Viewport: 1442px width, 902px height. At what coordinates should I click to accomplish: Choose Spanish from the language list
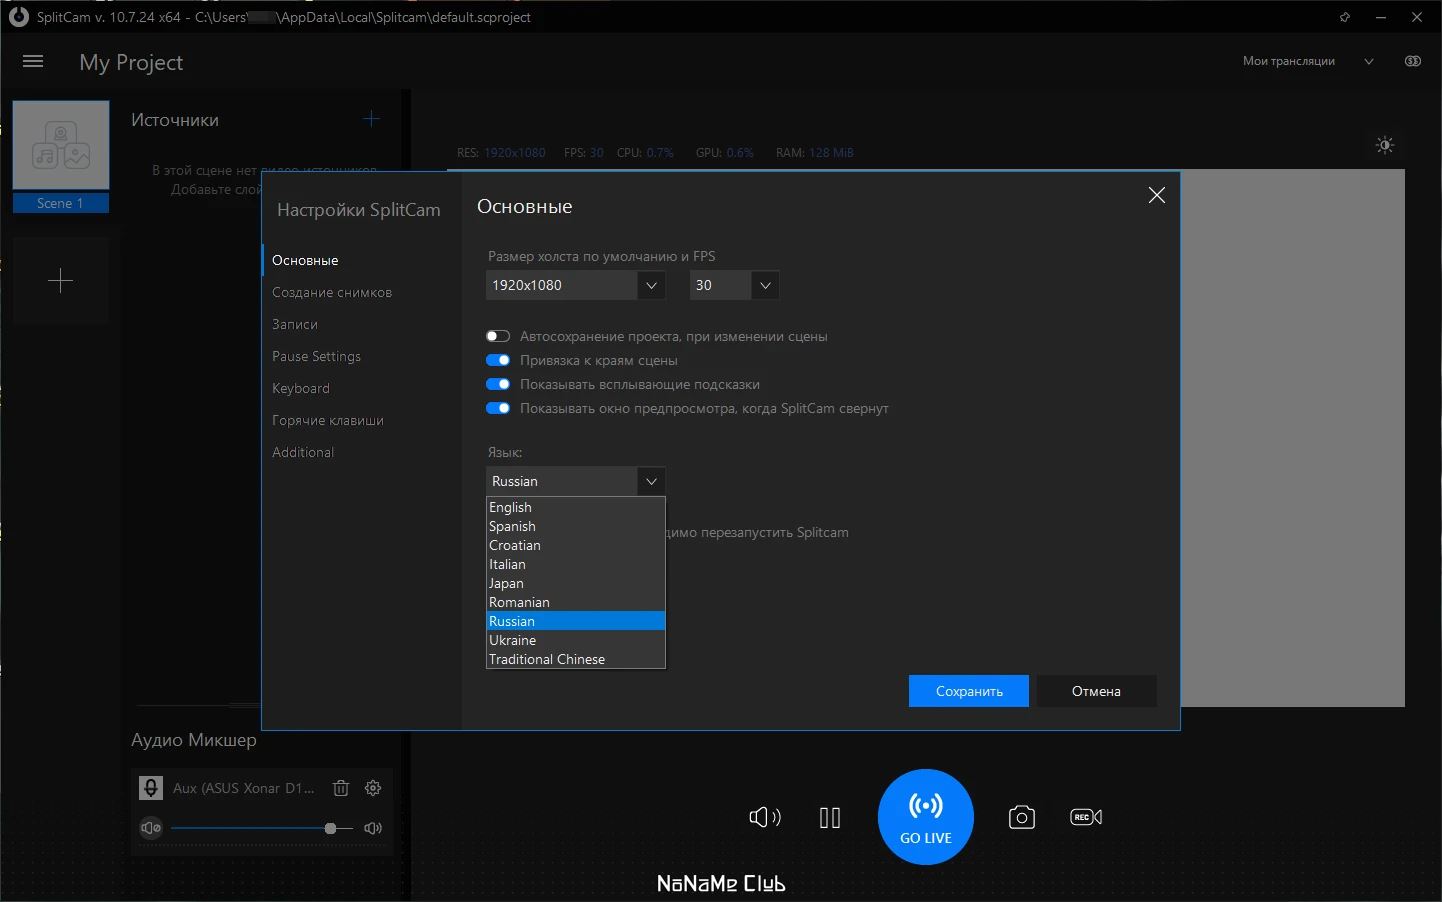click(x=576, y=526)
